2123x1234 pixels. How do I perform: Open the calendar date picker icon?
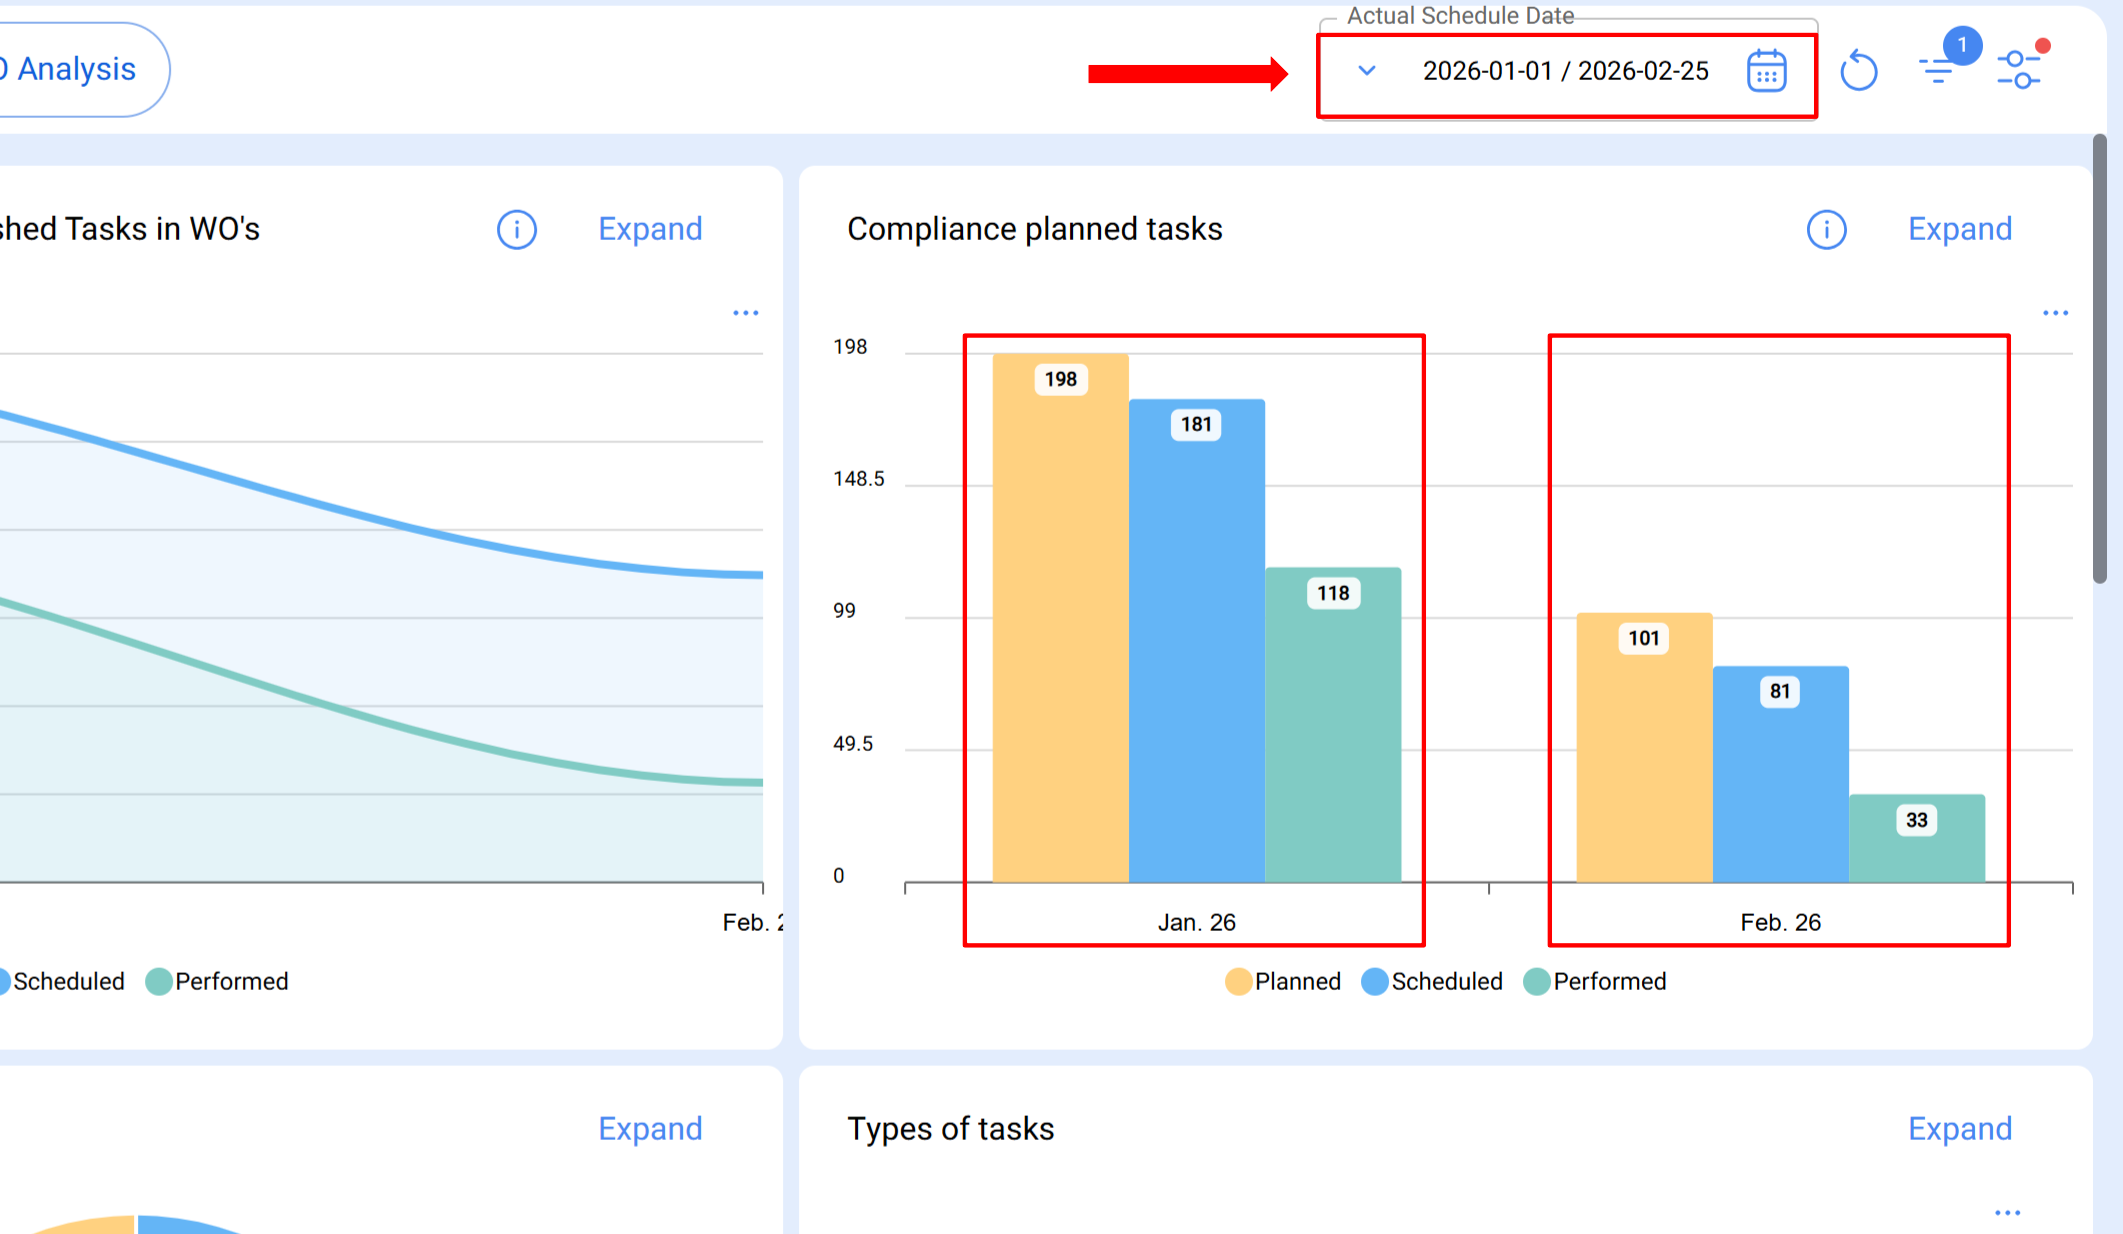coord(1766,71)
